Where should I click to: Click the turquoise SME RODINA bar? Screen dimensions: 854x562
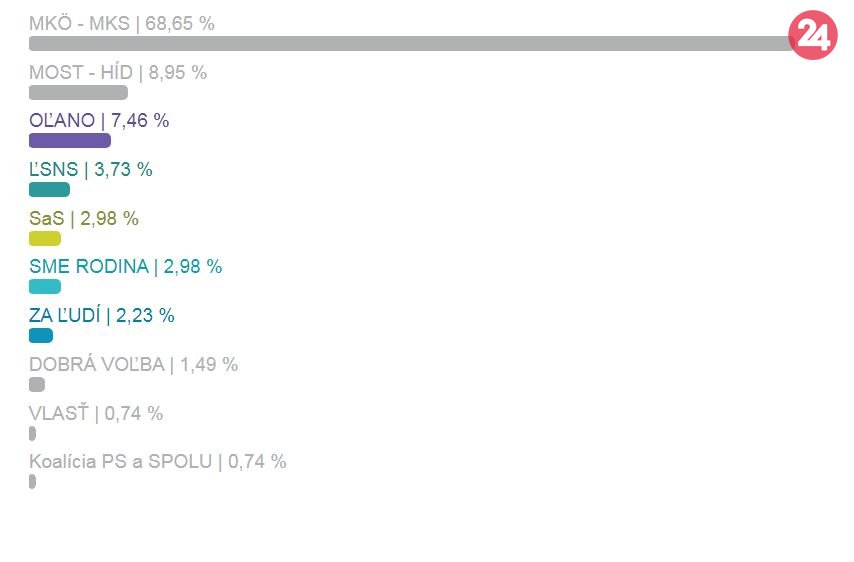[45, 287]
